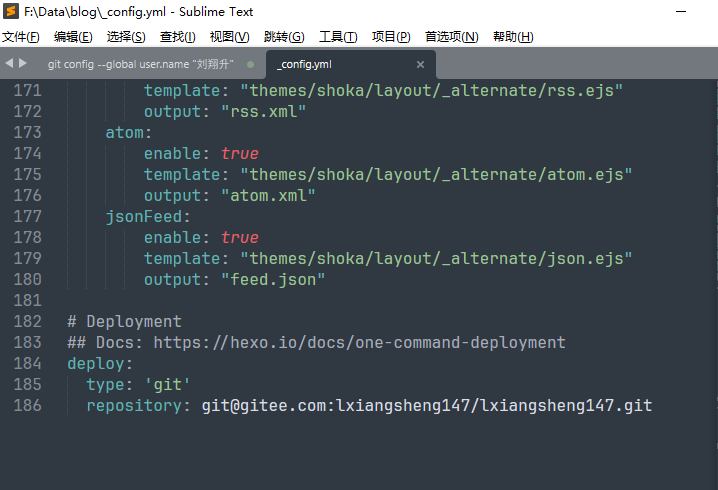The width and height of the screenshot is (718, 490).
Task: Close the _config.yml tab
Action: pyautogui.click(x=420, y=64)
